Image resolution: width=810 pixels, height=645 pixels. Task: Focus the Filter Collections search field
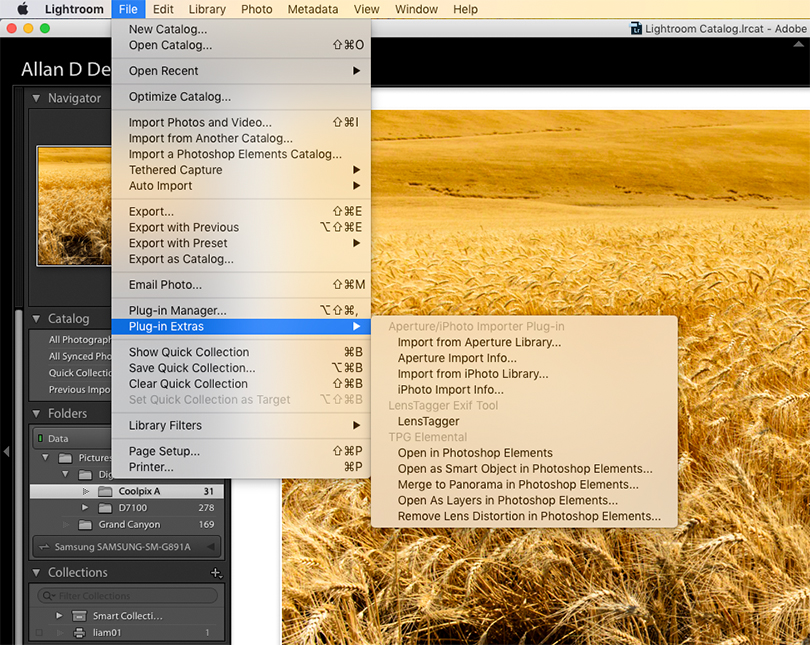click(x=127, y=596)
